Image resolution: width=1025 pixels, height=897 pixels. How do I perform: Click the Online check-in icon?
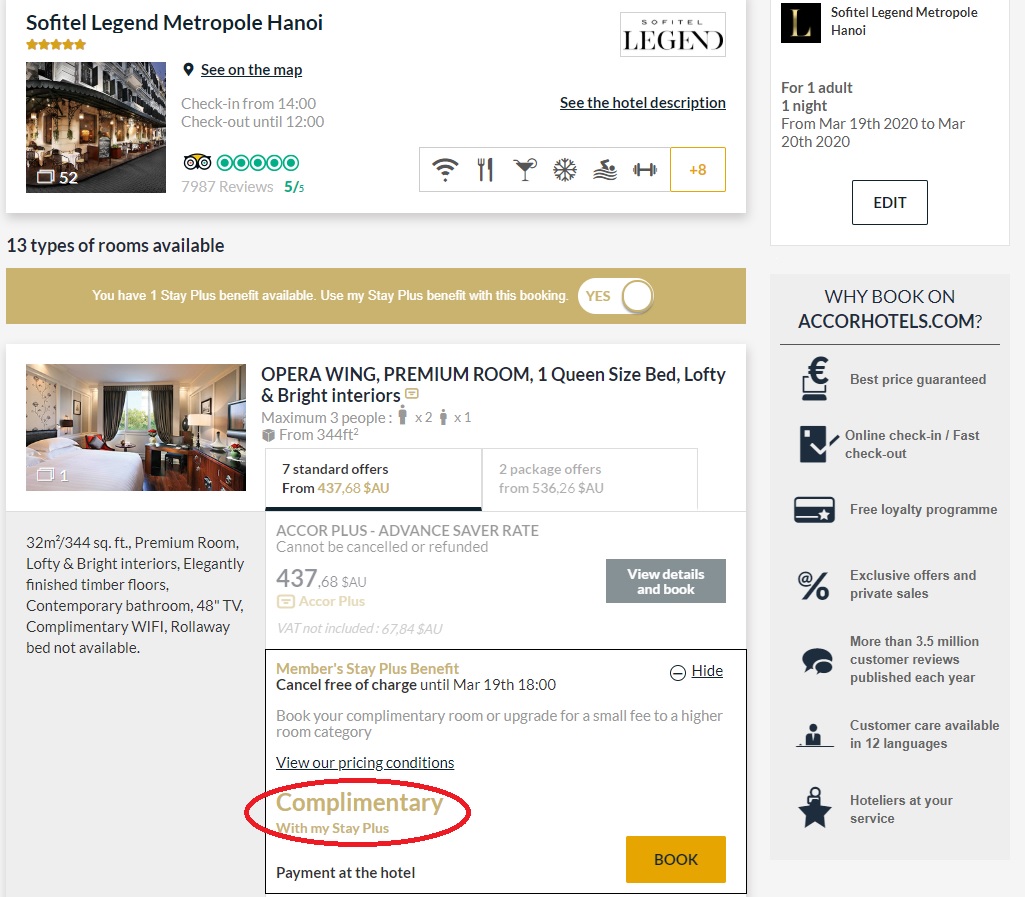tap(818, 444)
